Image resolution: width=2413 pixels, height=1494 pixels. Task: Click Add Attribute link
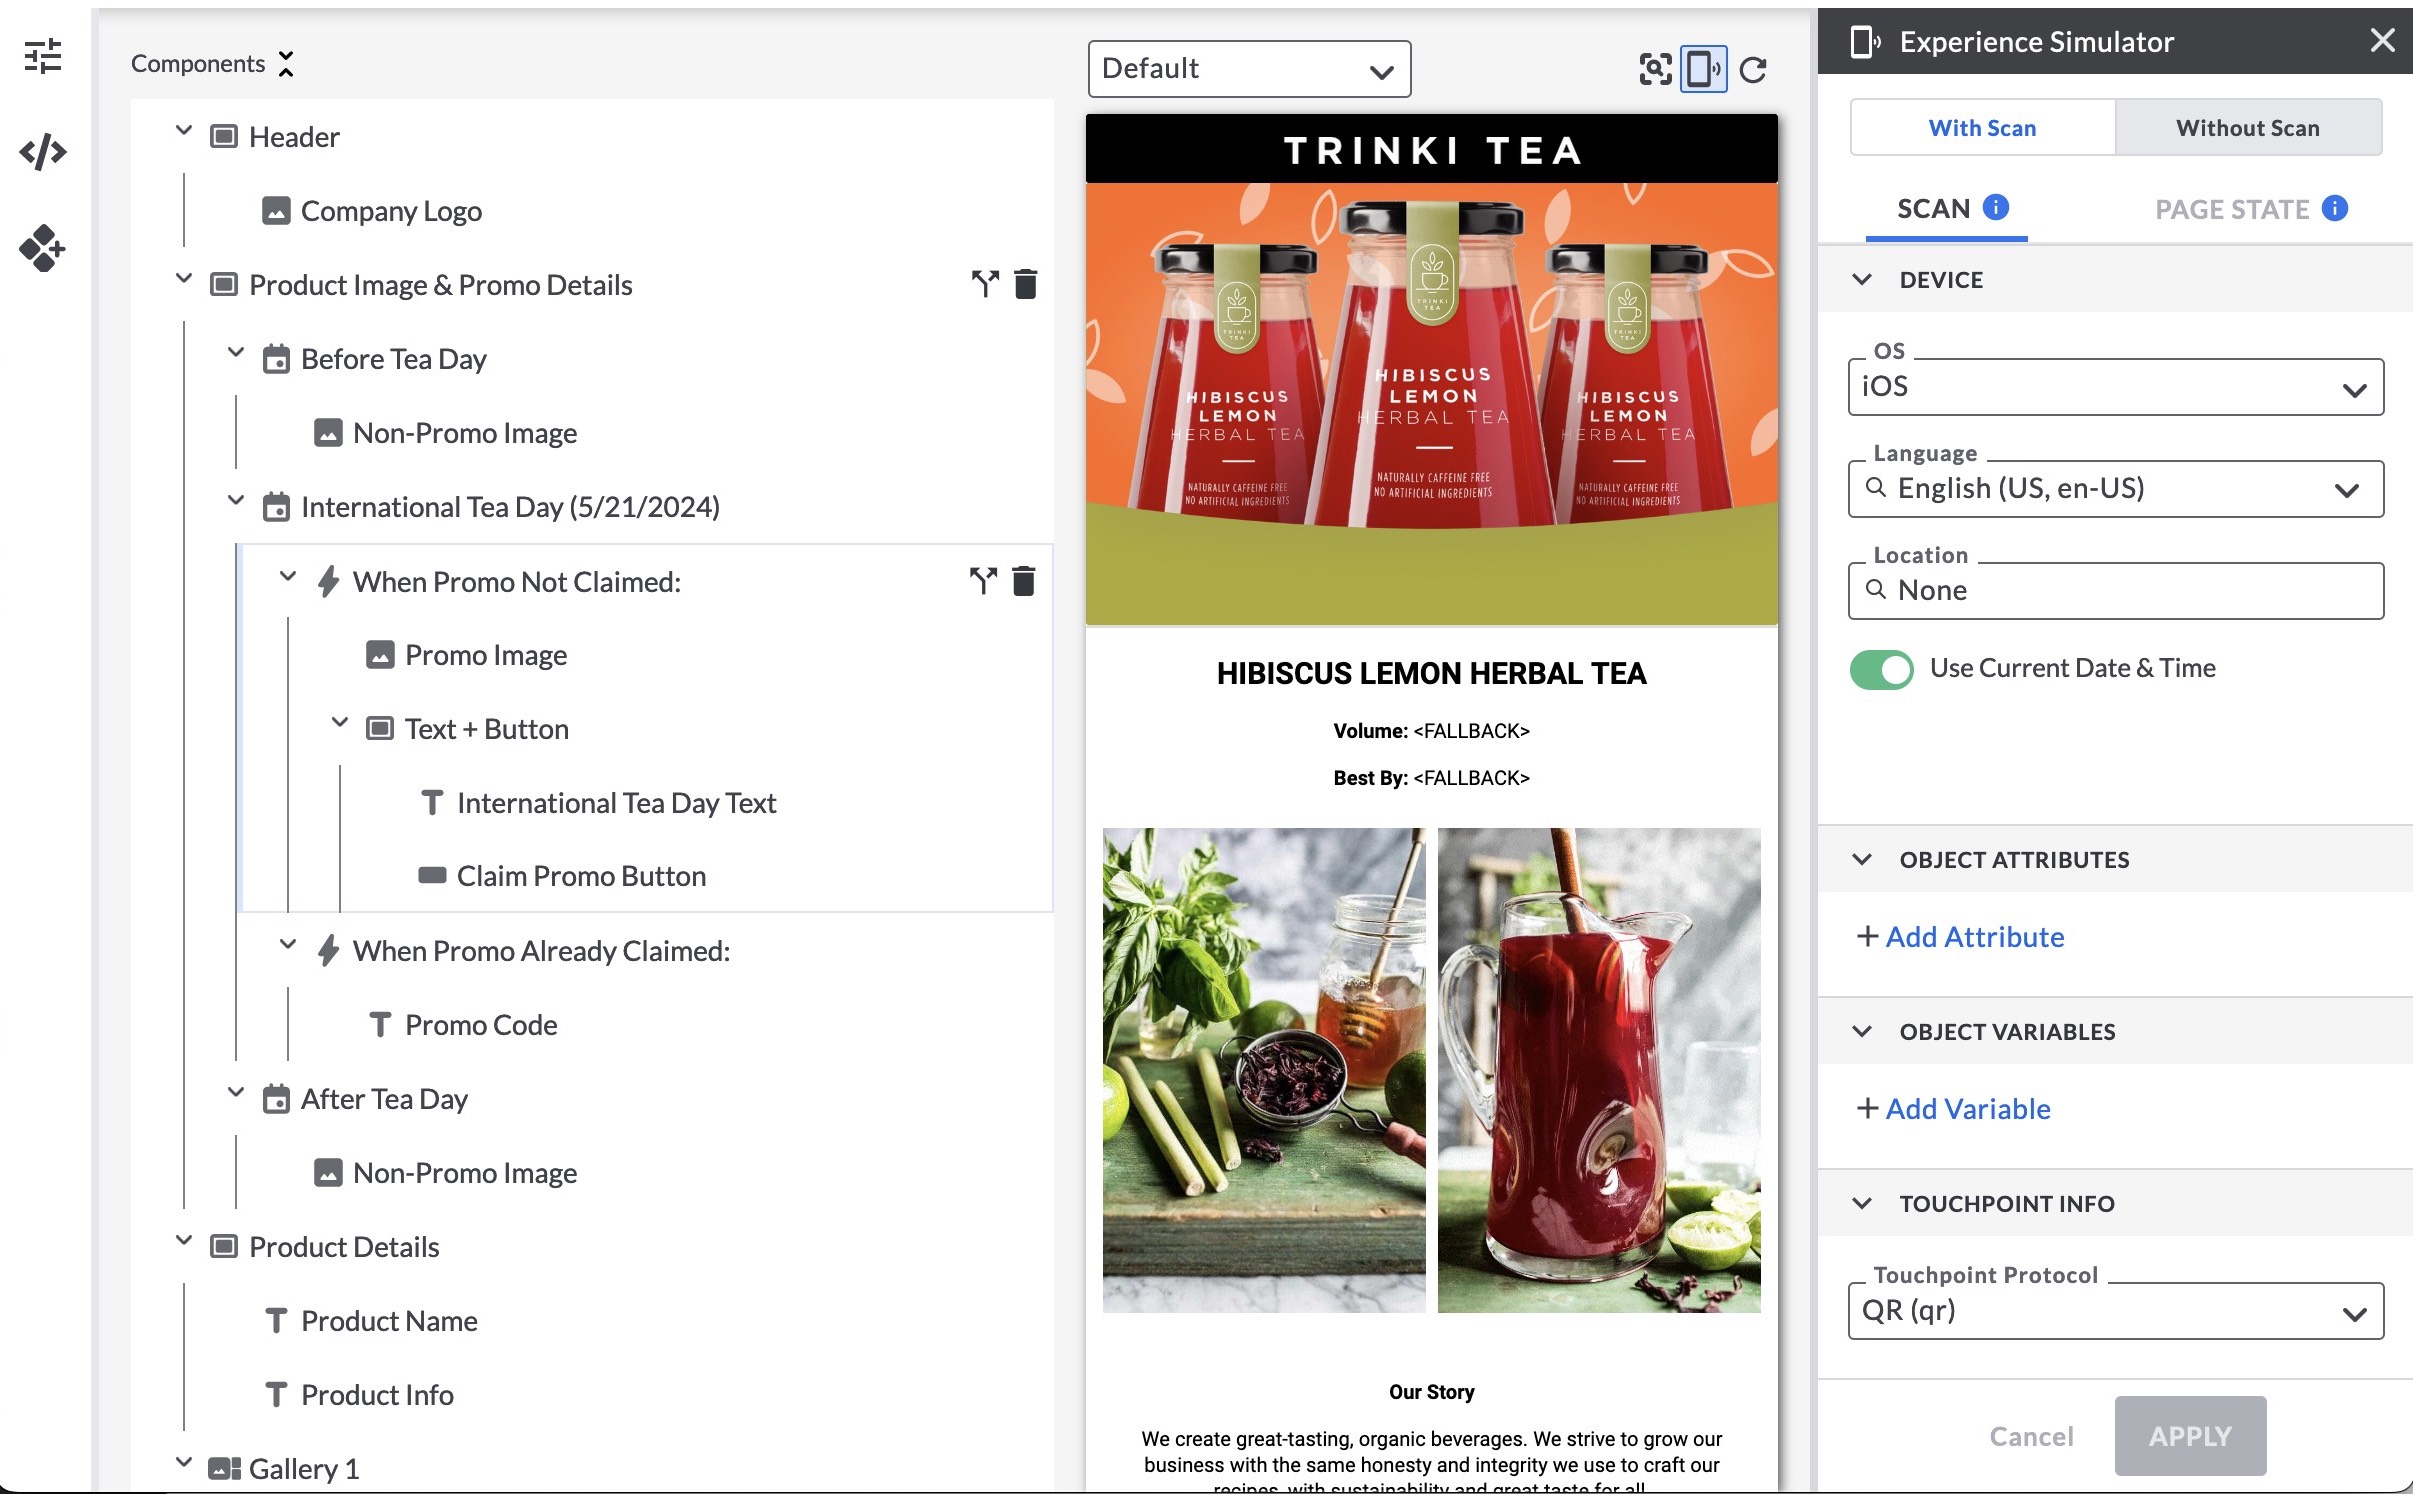1961,938
